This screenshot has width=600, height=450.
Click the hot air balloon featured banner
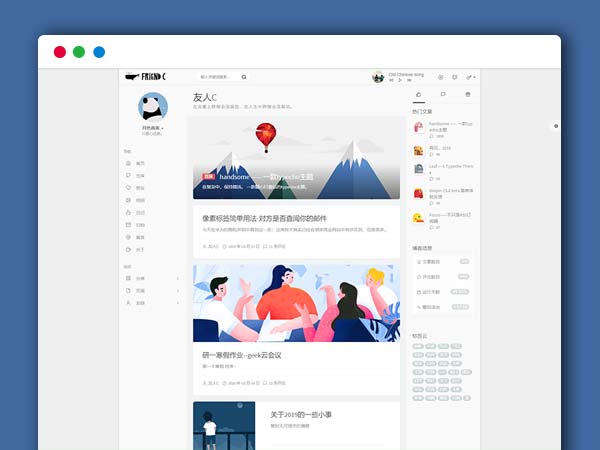pos(296,158)
